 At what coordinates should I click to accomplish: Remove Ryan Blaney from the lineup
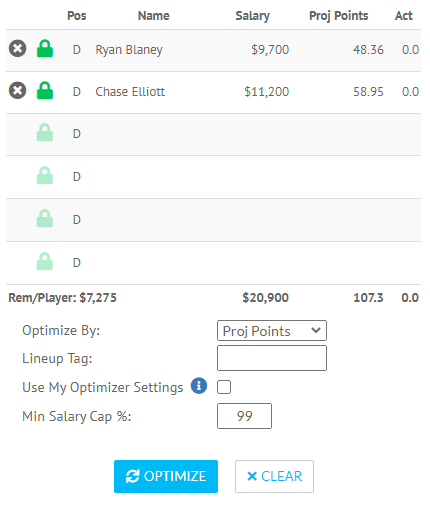coord(17,49)
